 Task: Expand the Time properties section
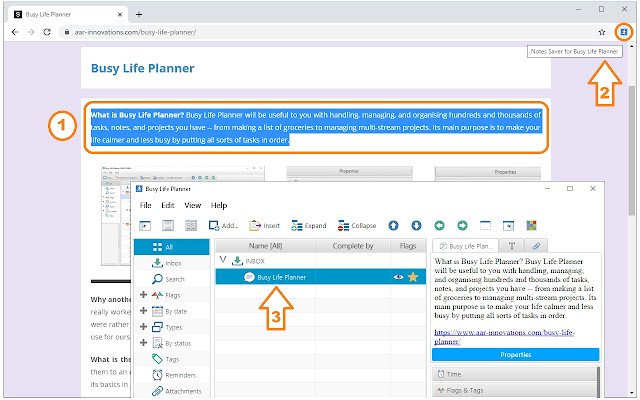514,374
